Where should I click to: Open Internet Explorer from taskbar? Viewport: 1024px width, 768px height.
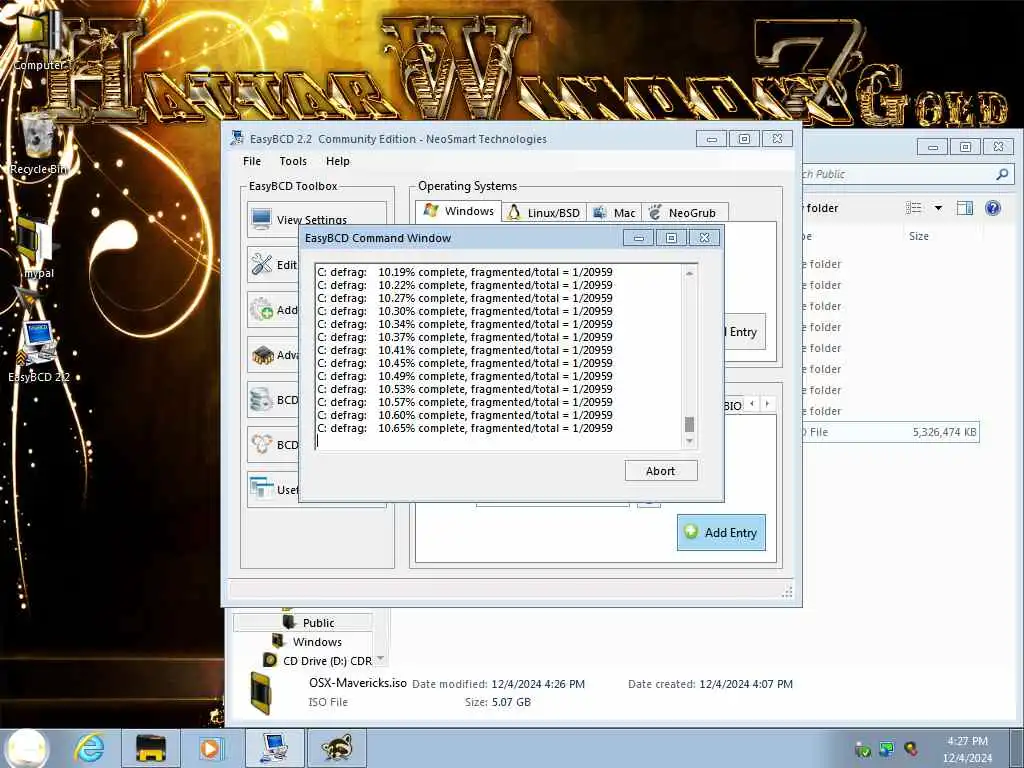89,748
